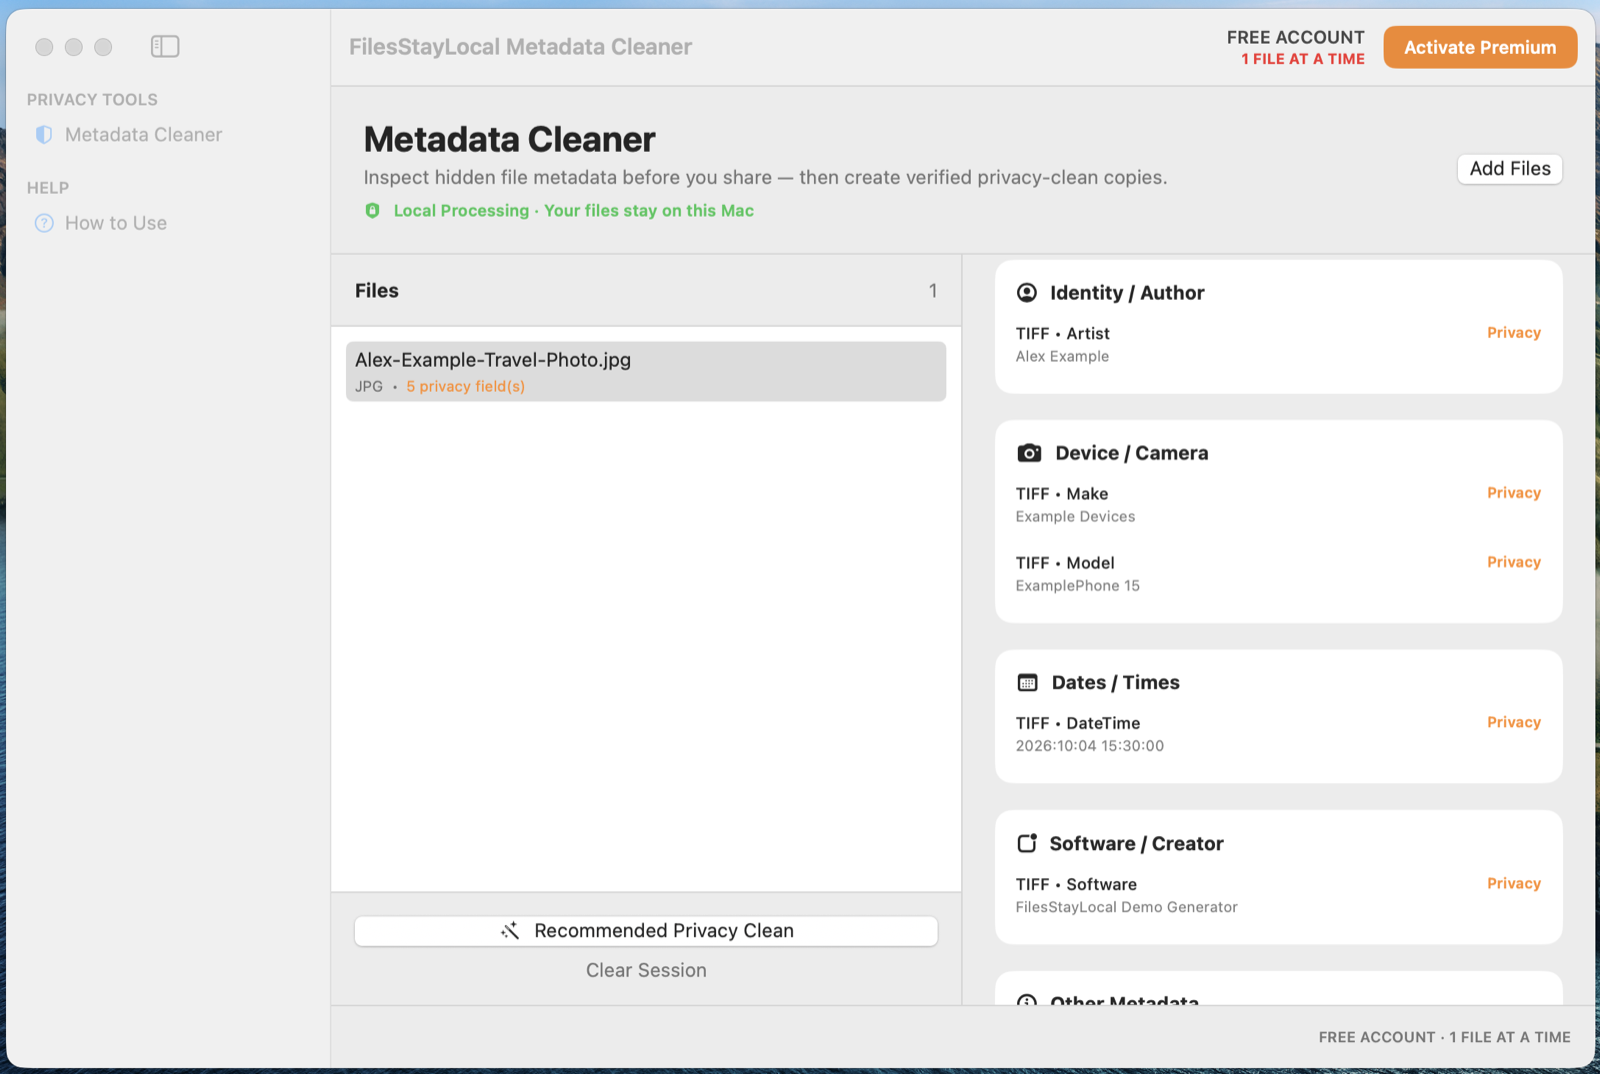This screenshot has height=1074, width=1600.
Task: Click the 'FilesStayLocal Metadata Cleaner' window title
Action: 520,47
